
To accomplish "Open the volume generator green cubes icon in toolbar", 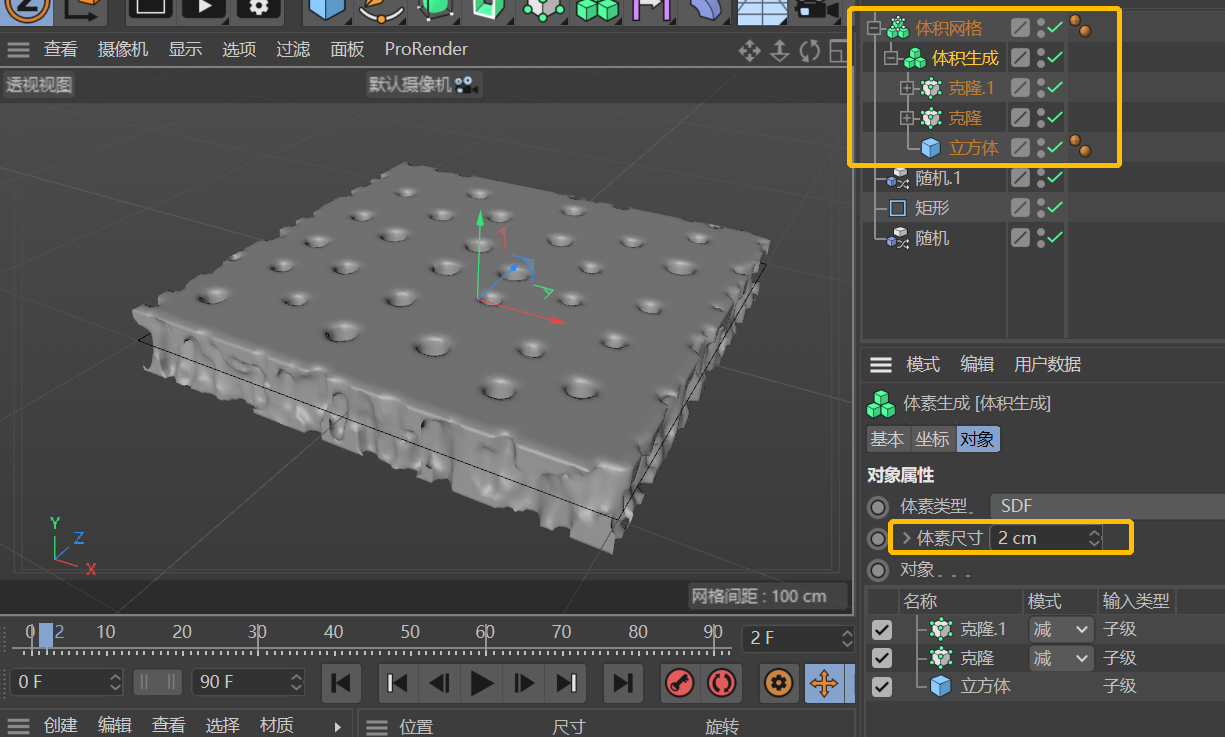I will [598, 9].
